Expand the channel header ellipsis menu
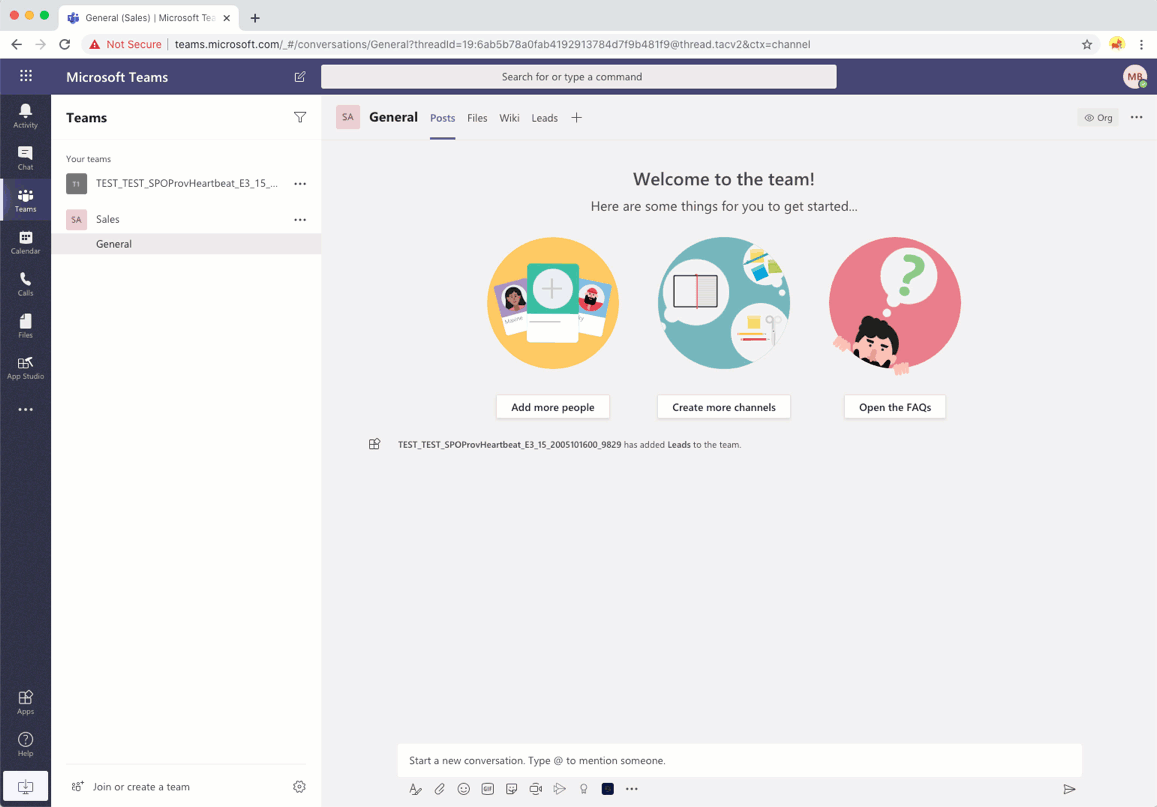 [x=1136, y=117]
